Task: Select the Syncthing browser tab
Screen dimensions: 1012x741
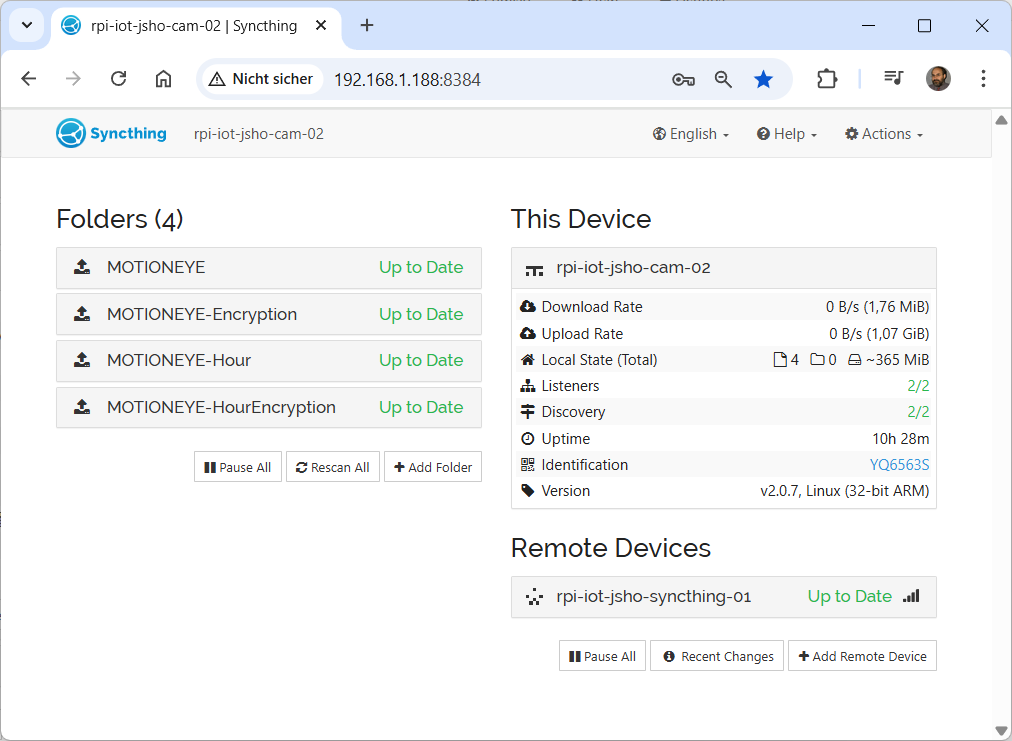Action: [x=195, y=26]
